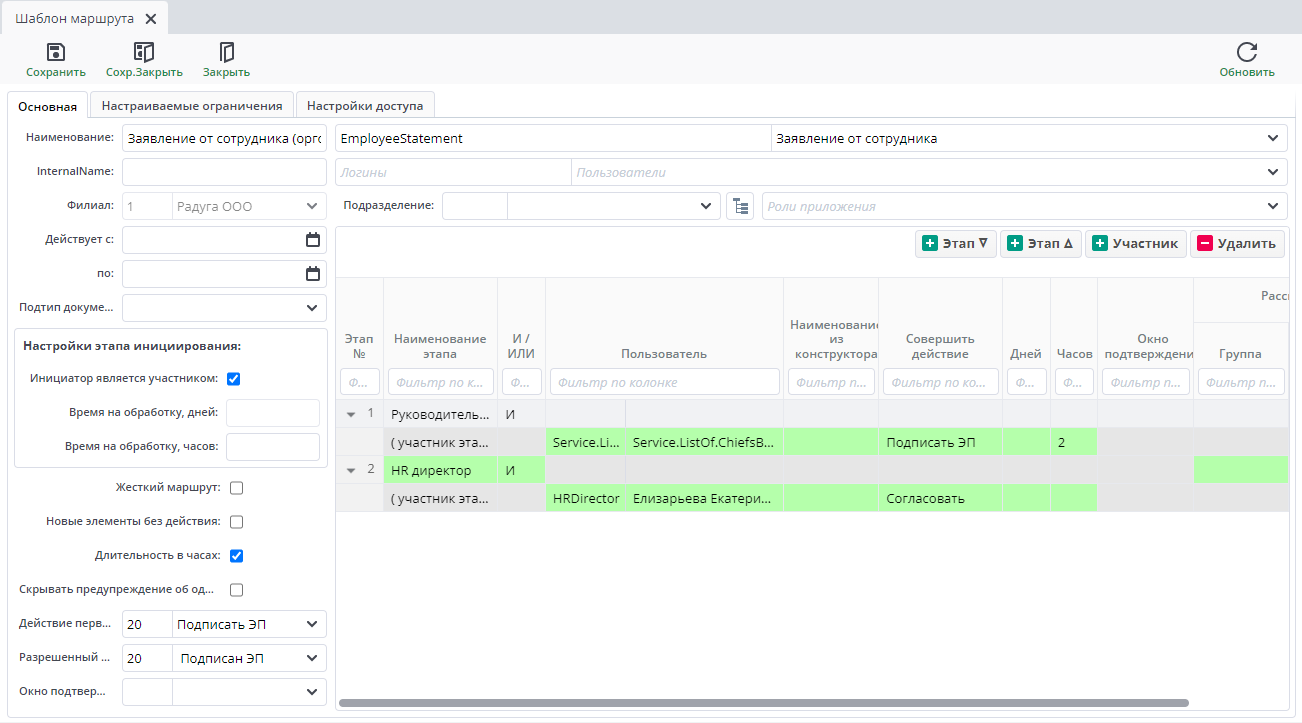Enable the Жесткий маршрут checkbox
Screen dimensions: 1302x723
pyautogui.click(x=237, y=488)
